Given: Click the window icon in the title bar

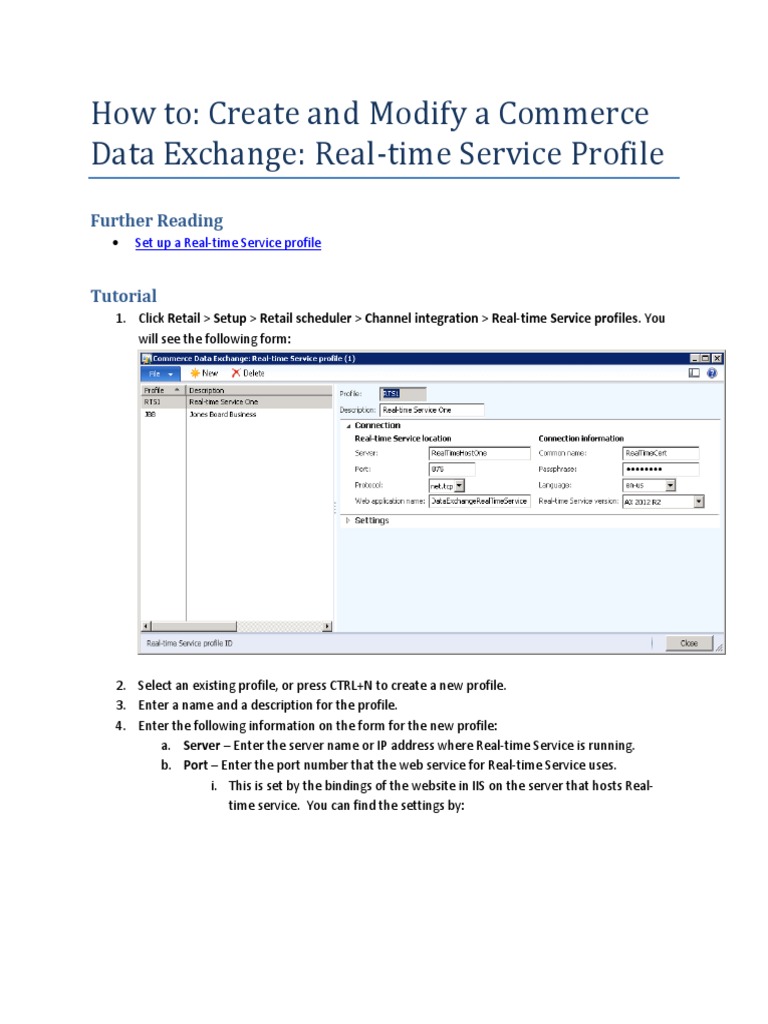Looking at the screenshot, I should click(146, 358).
